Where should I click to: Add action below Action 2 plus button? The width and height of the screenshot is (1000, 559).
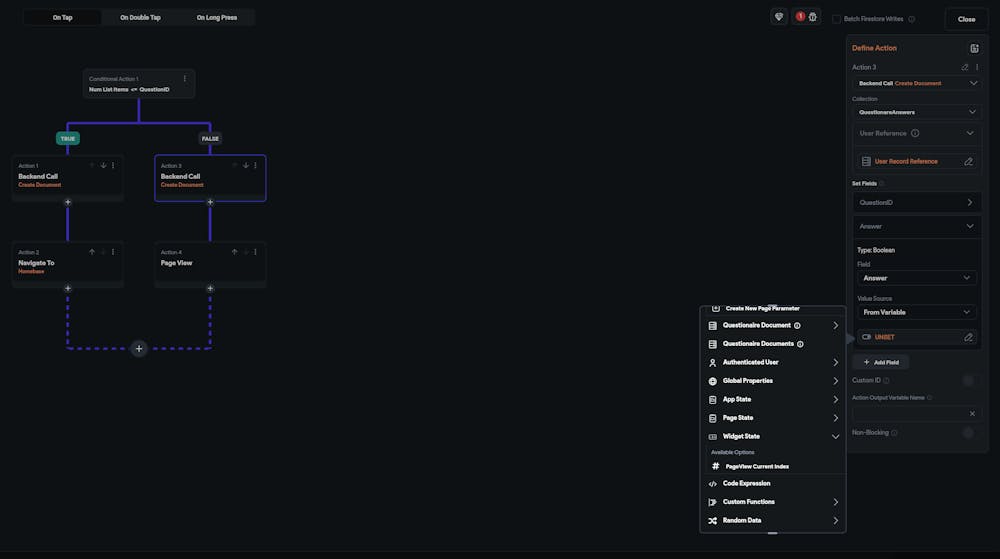(x=68, y=288)
